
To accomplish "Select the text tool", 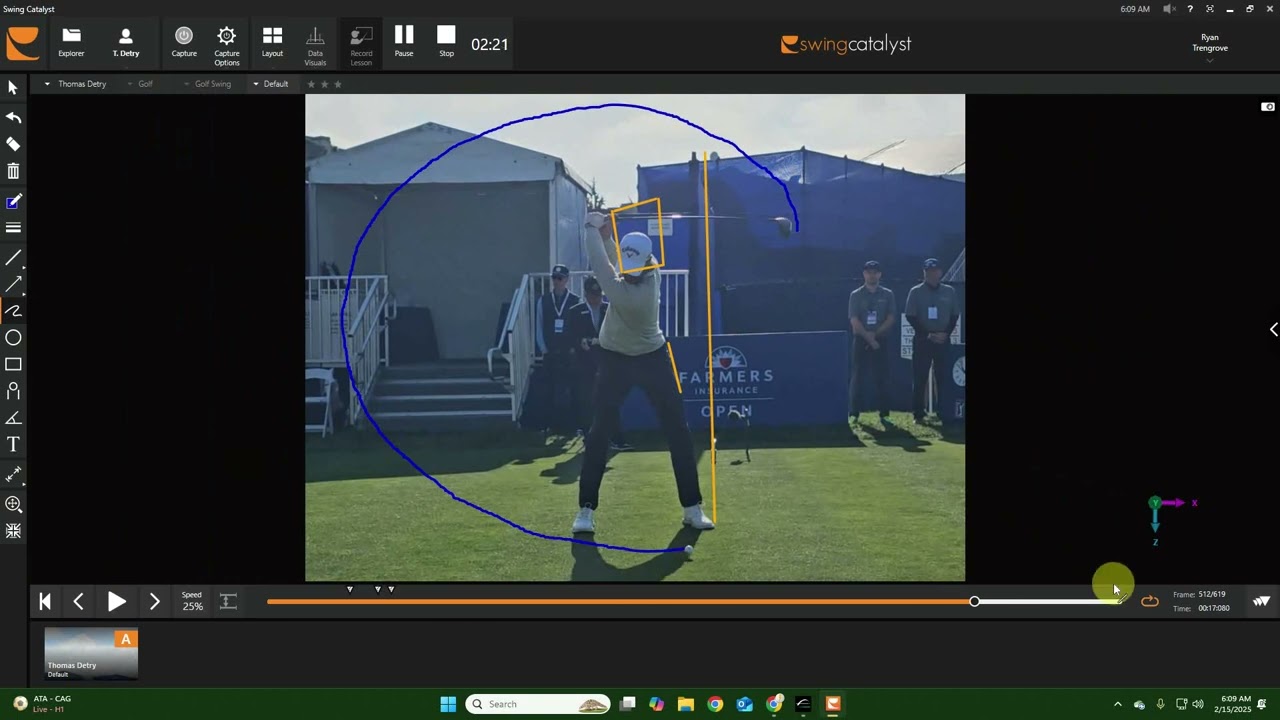I will click(x=13, y=444).
